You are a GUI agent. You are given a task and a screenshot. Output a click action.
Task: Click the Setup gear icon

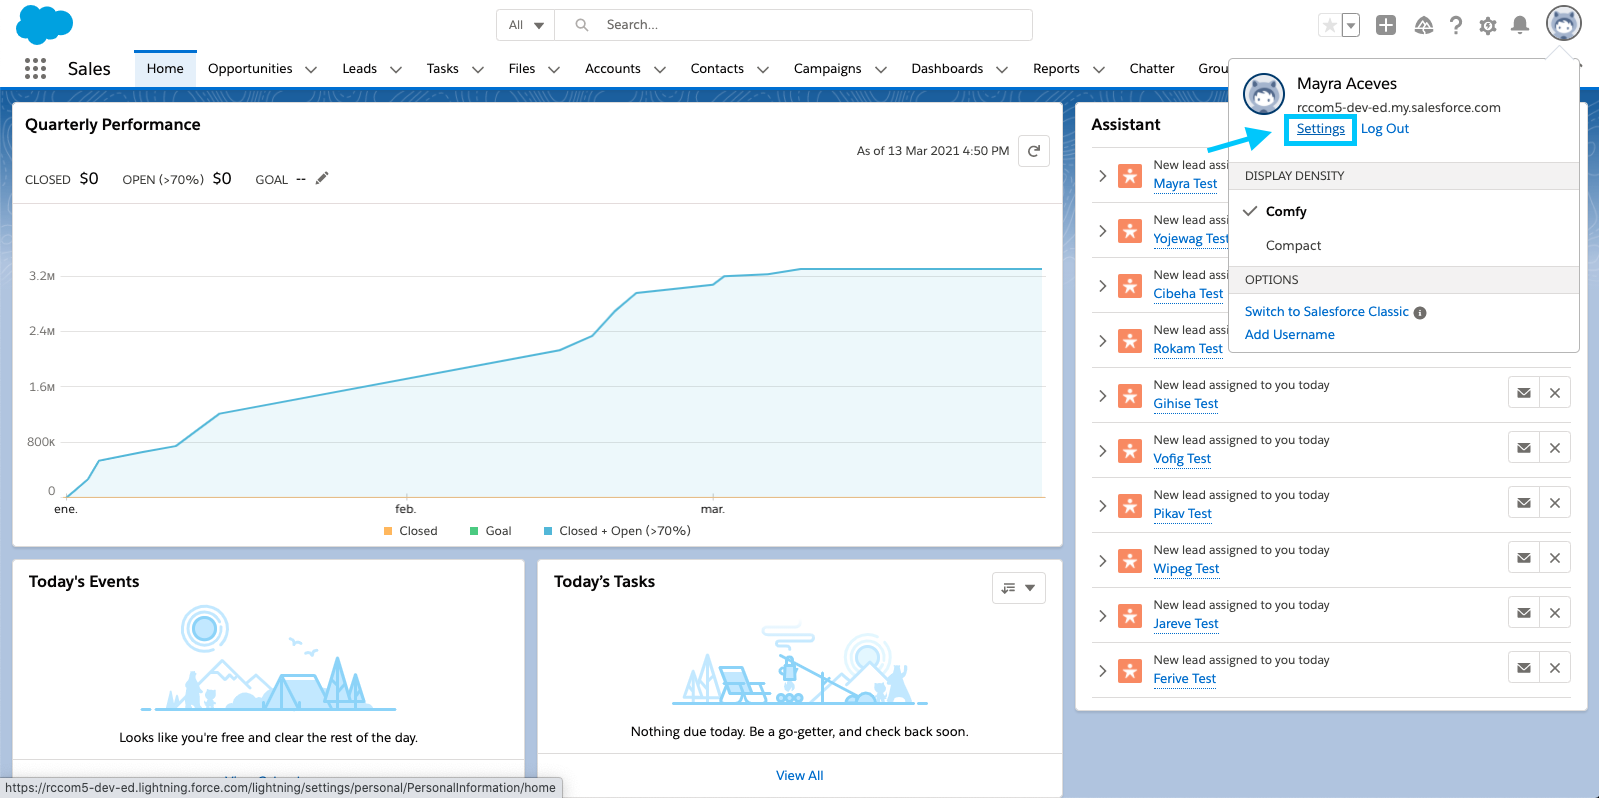[x=1487, y=26]
